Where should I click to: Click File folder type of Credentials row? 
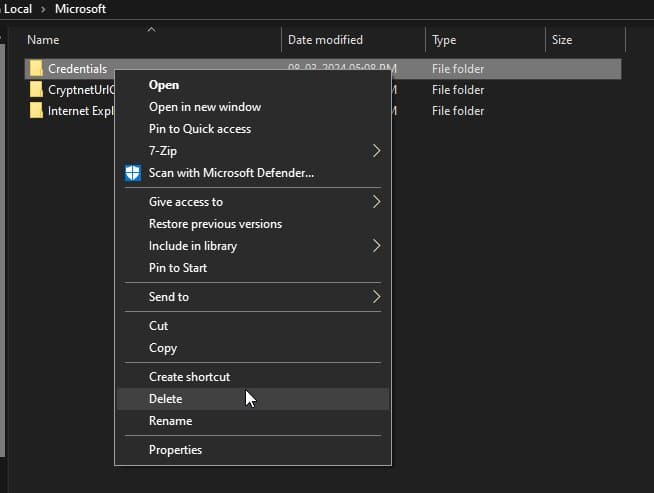458,69
